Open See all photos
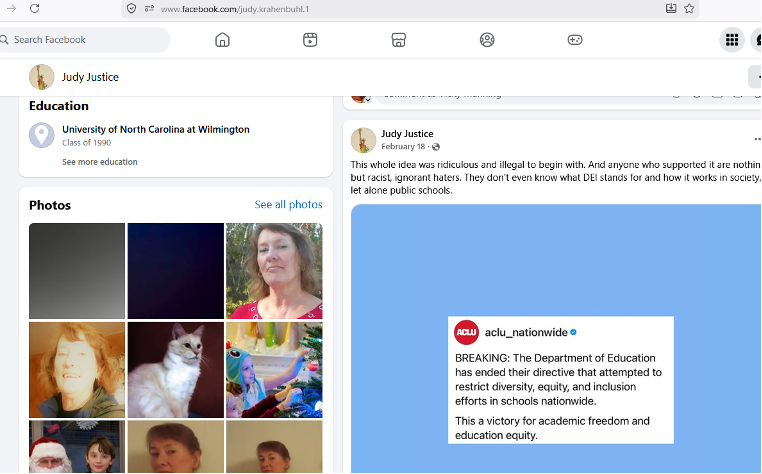Viewport: 762px width, 474px height. [288, 205]
